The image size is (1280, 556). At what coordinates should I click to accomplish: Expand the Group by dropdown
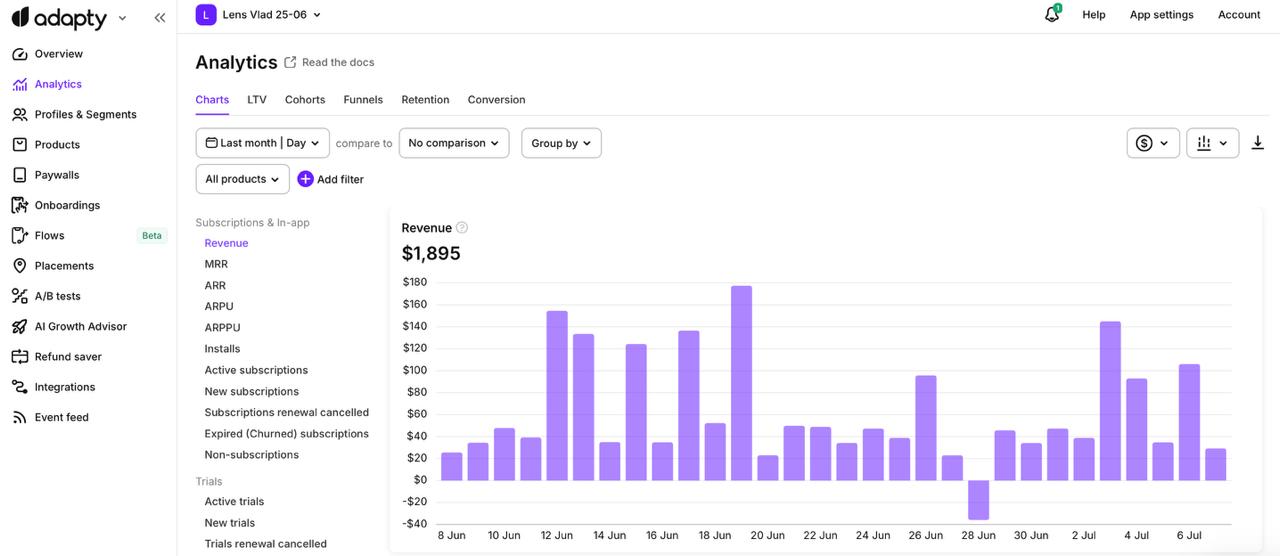point(561,143)
